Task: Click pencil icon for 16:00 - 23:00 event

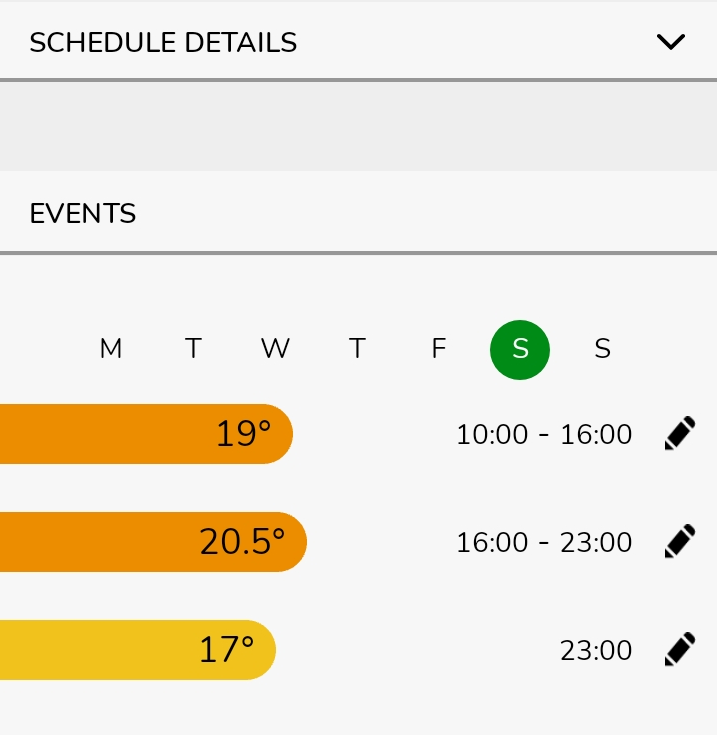Action: tap(680, 541)
